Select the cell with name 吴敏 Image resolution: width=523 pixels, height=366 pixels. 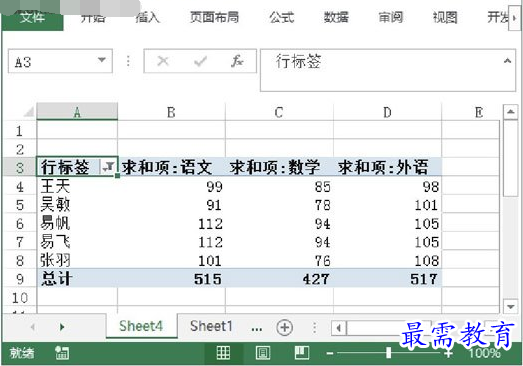(x=77, y=205)
